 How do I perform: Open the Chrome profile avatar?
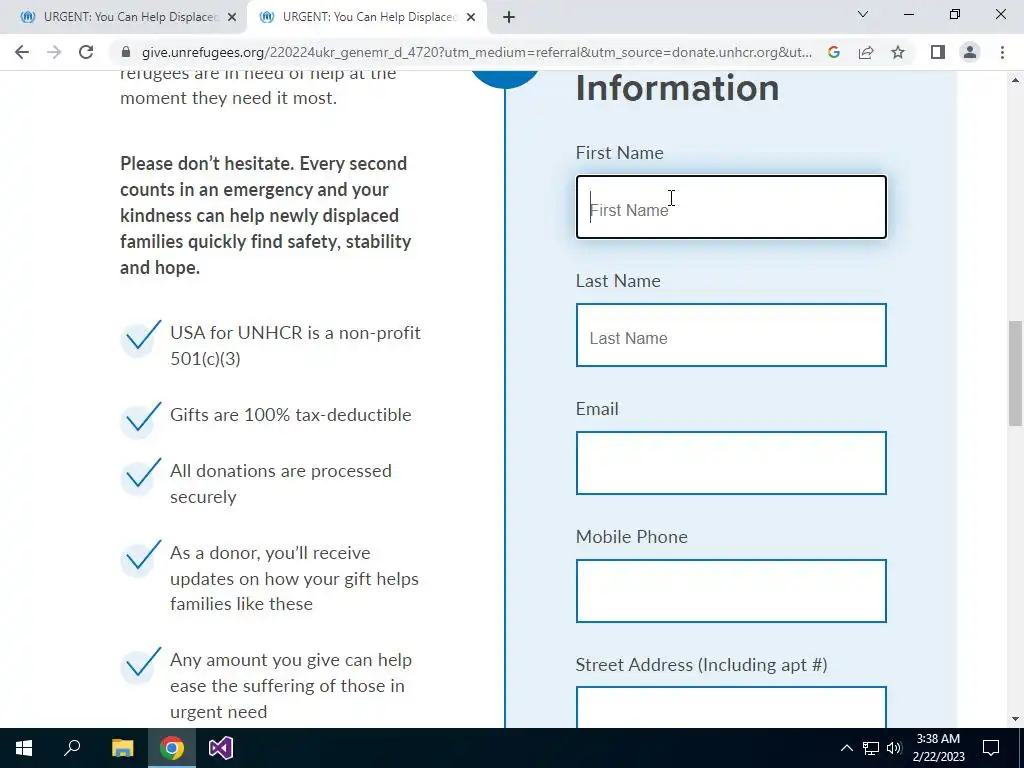point(970,52)
